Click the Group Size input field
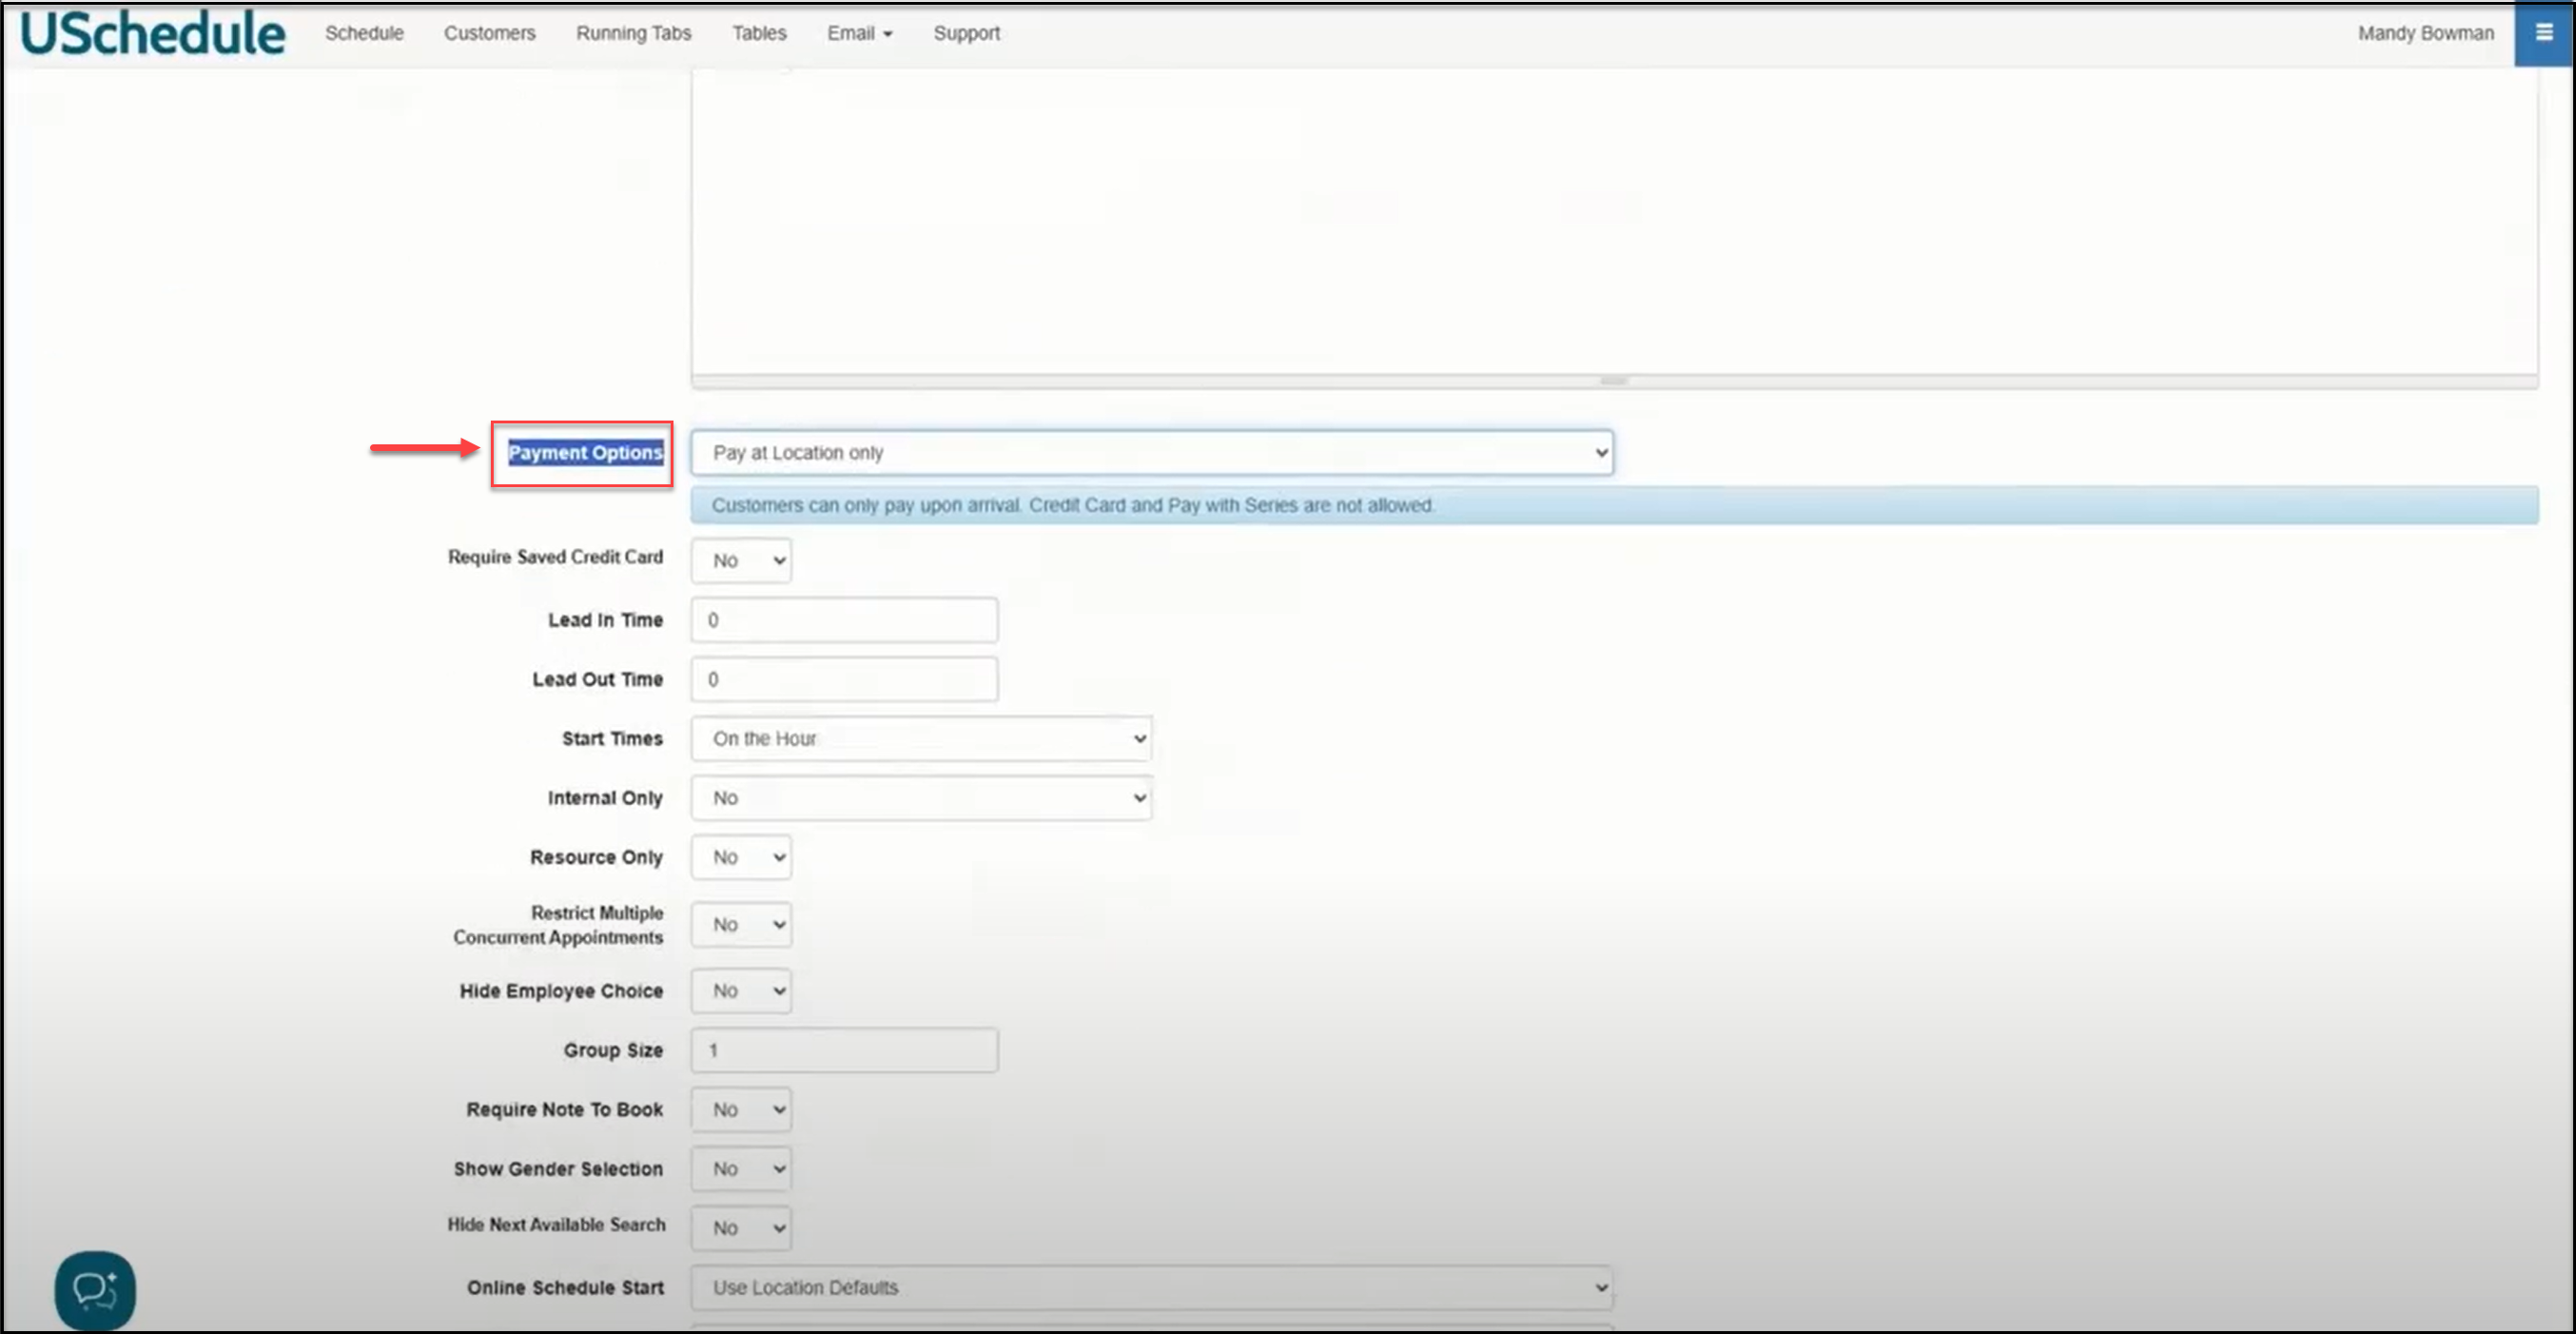The image size is (2576, 1334). (844, 1051)
